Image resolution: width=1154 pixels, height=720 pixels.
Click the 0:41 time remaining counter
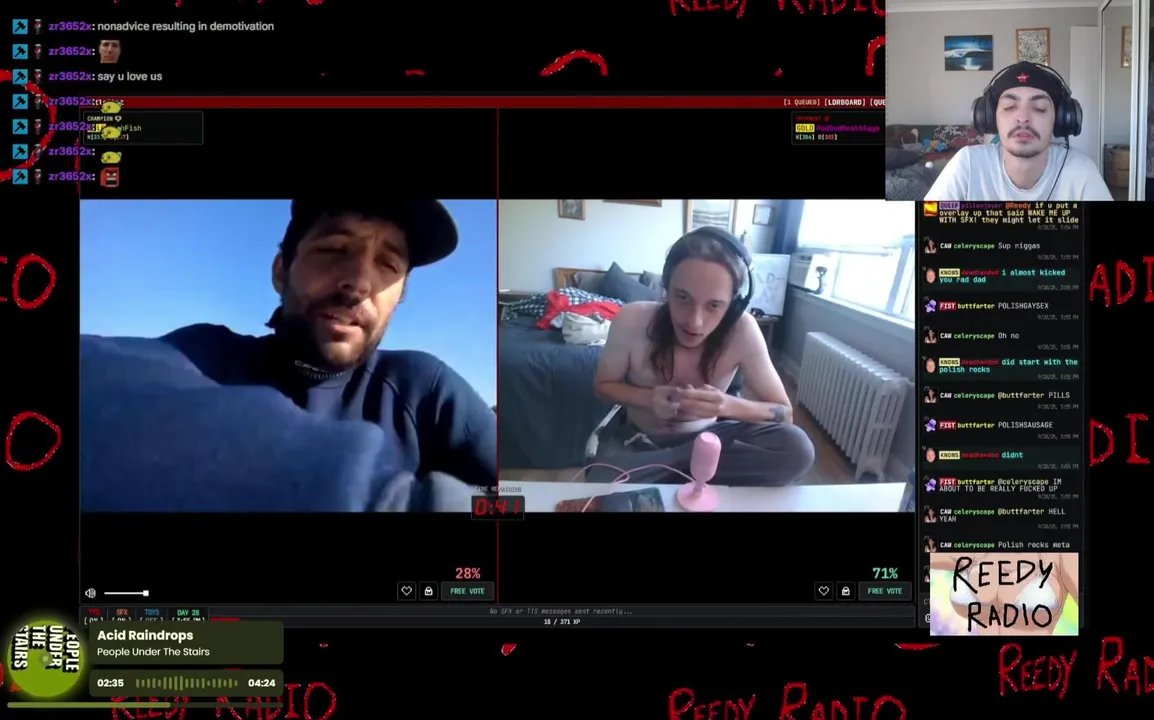pos(498,507)
